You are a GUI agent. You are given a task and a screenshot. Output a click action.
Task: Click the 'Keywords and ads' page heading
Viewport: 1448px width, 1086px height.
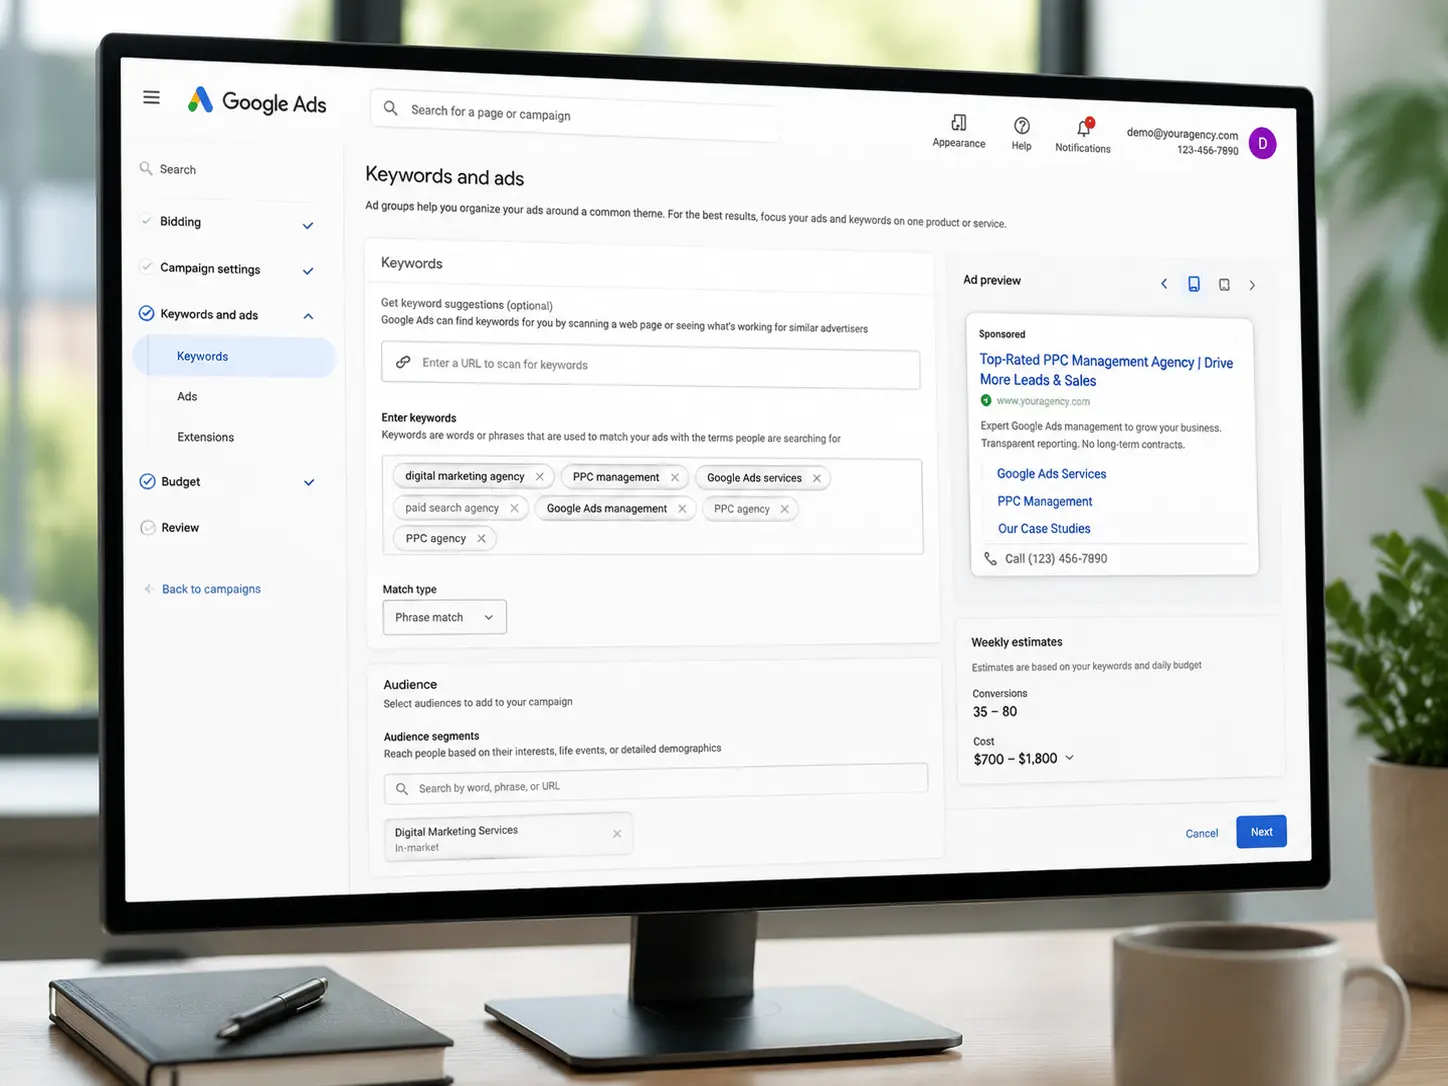click(x=445, y=176)
